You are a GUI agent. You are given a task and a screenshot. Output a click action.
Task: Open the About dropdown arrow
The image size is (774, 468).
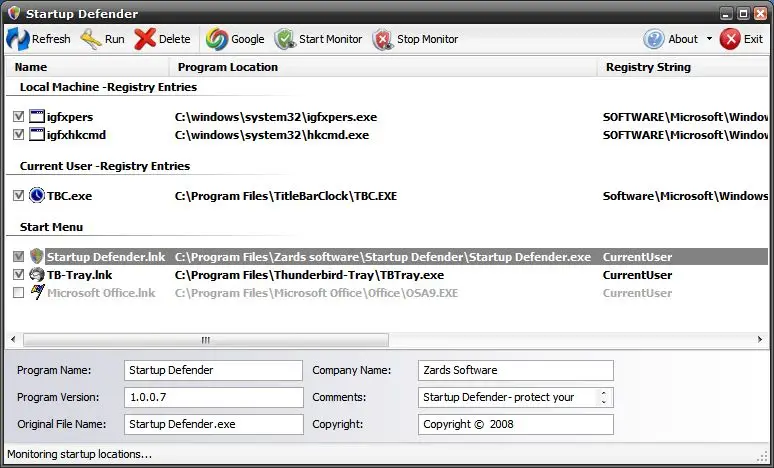pos(709,39)
